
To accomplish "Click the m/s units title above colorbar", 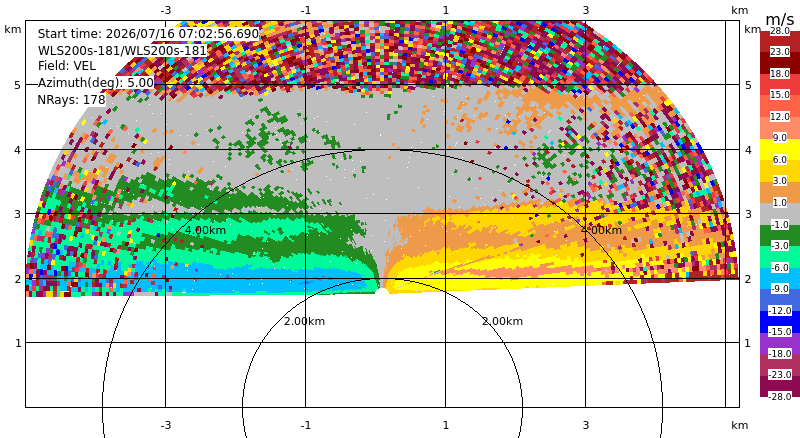I will (x=780, y=19).
